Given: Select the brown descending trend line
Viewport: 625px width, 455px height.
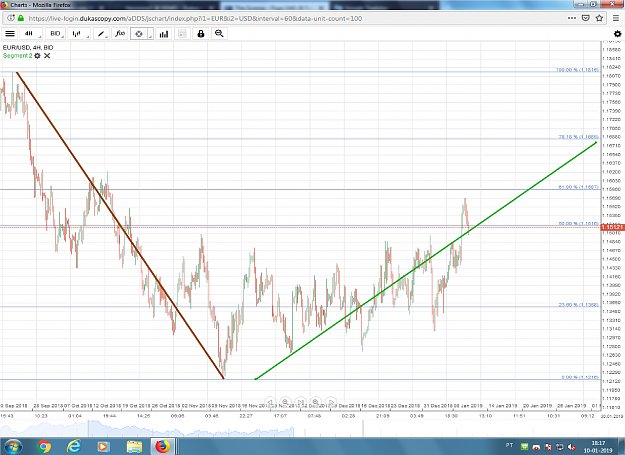Looking at the screenshot, I should click(x=120, y=226).
